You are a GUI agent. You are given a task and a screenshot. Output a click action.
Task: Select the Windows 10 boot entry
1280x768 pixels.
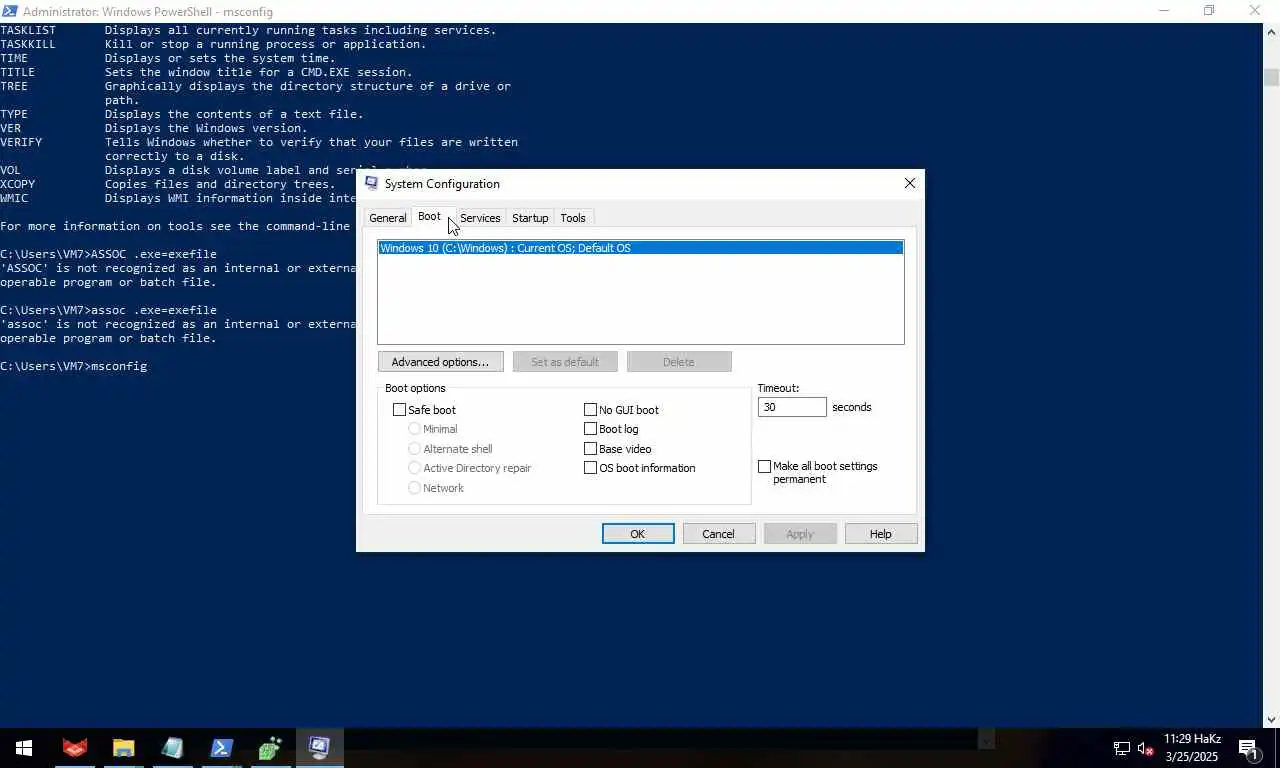coord(640,248)
